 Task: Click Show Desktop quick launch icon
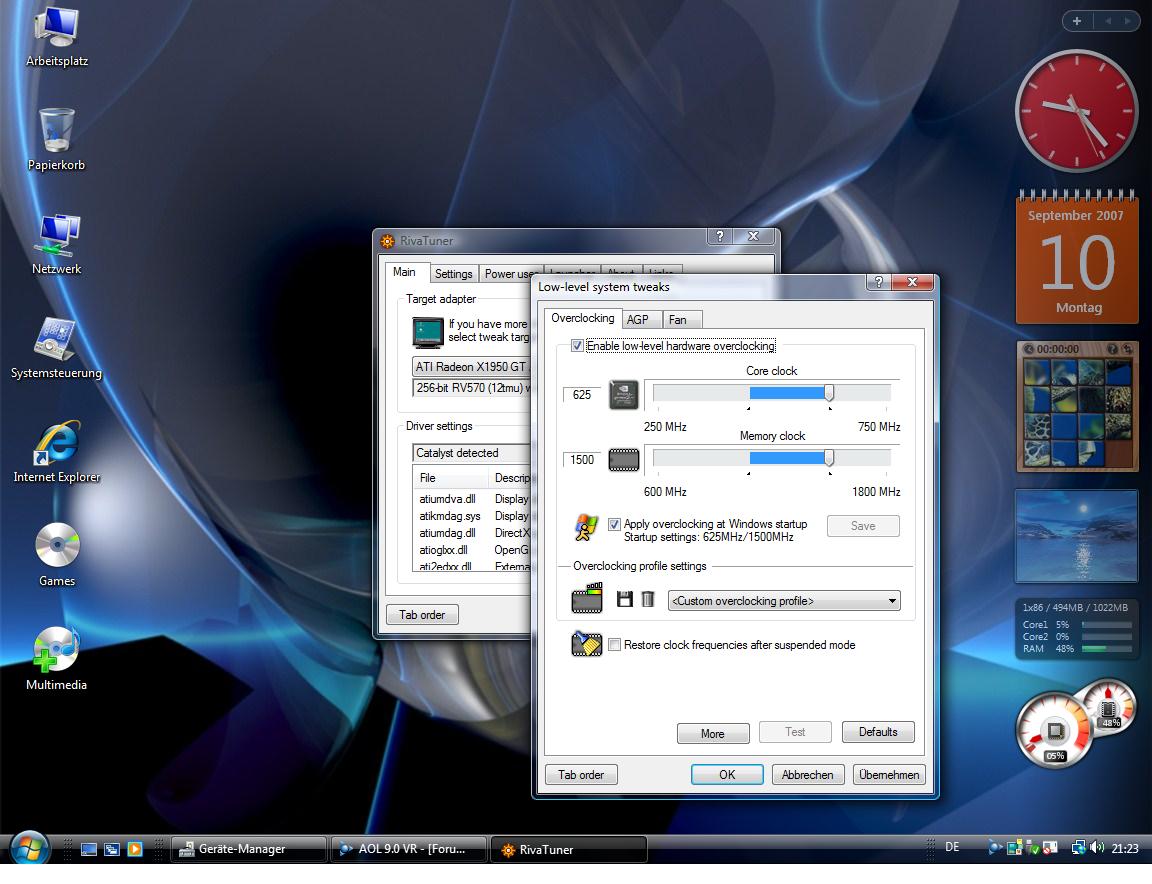click(x=89, y=849)
